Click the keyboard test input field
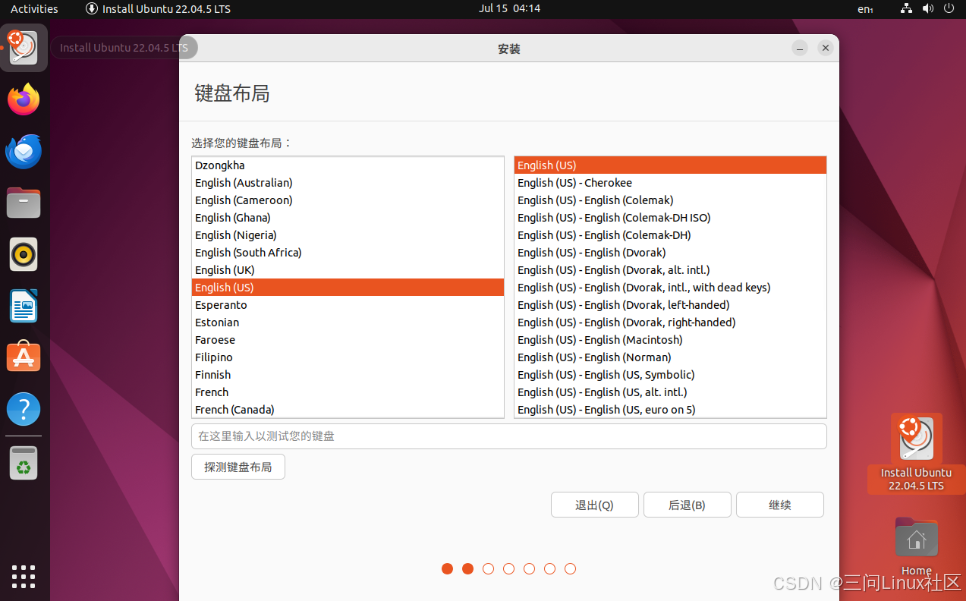966x601 pixels. click(x=509, y=436)
